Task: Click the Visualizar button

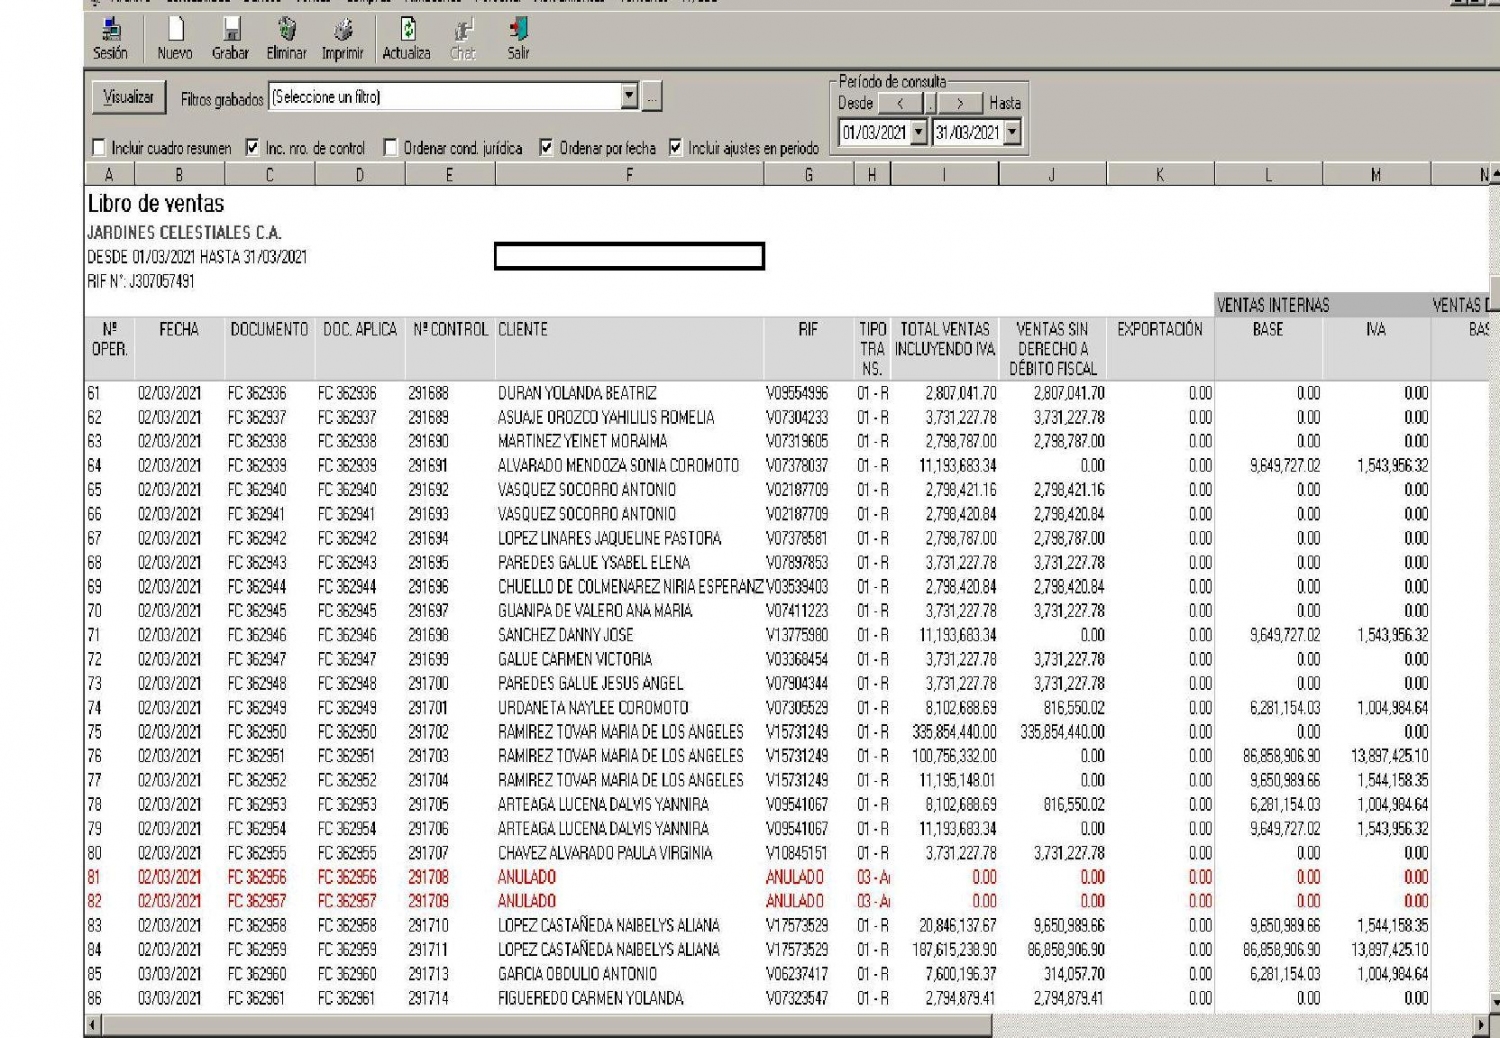Action: coord(129,97)
